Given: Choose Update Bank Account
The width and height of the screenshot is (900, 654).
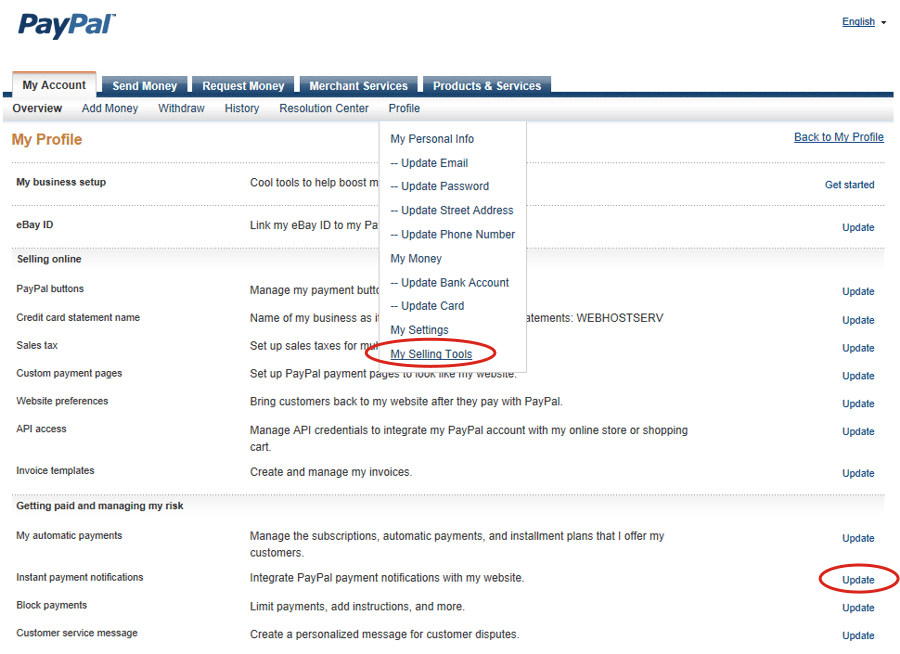Looking at the screenshot, I should pyautogui.click(x=449, y=283).
